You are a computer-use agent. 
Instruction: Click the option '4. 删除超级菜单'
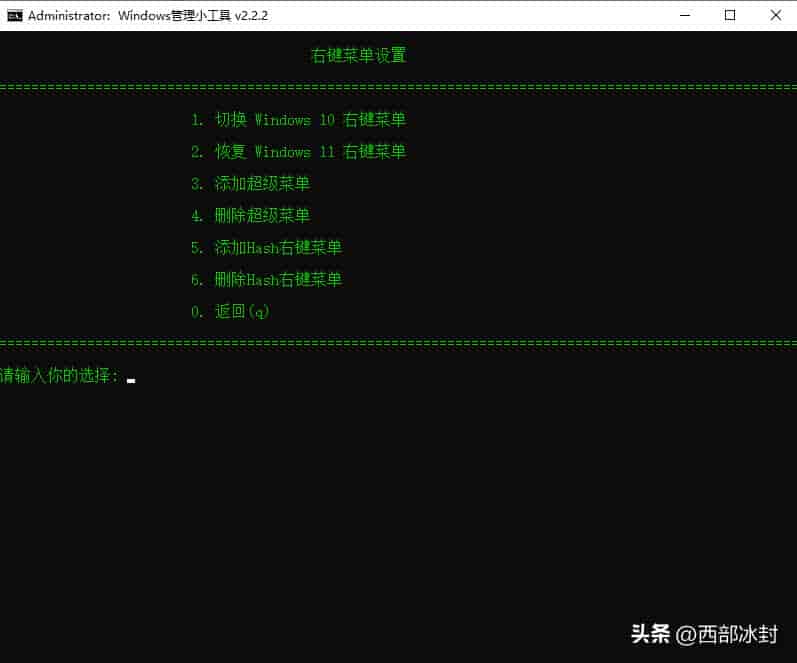pyautogui.click(x=250, y=216)
